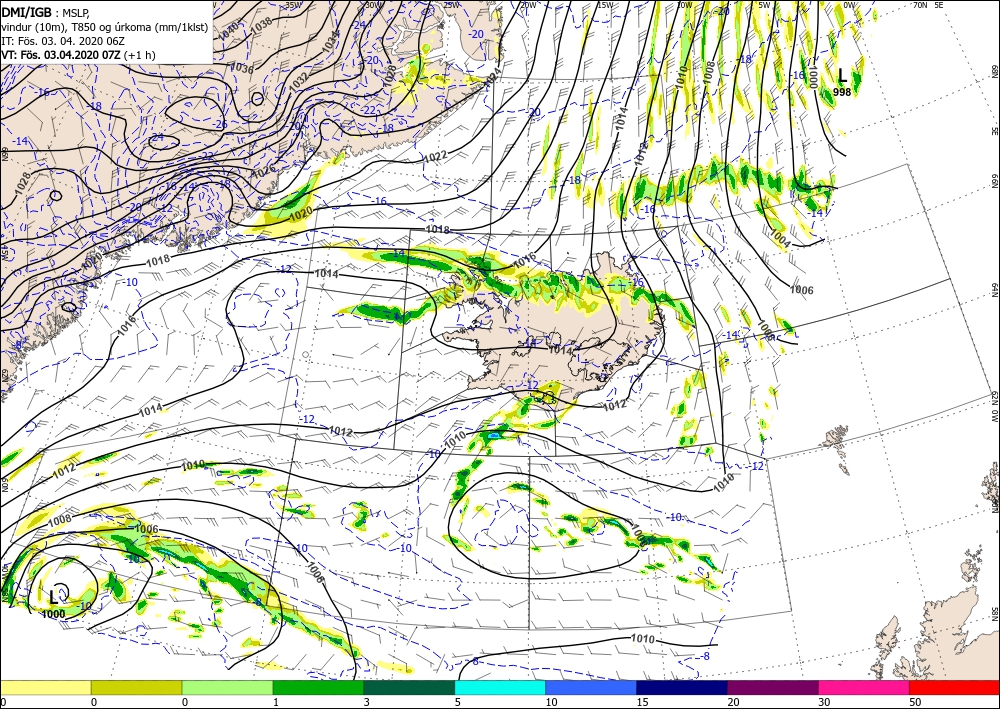Click the olive yellow legend swatch

[136, 687]
